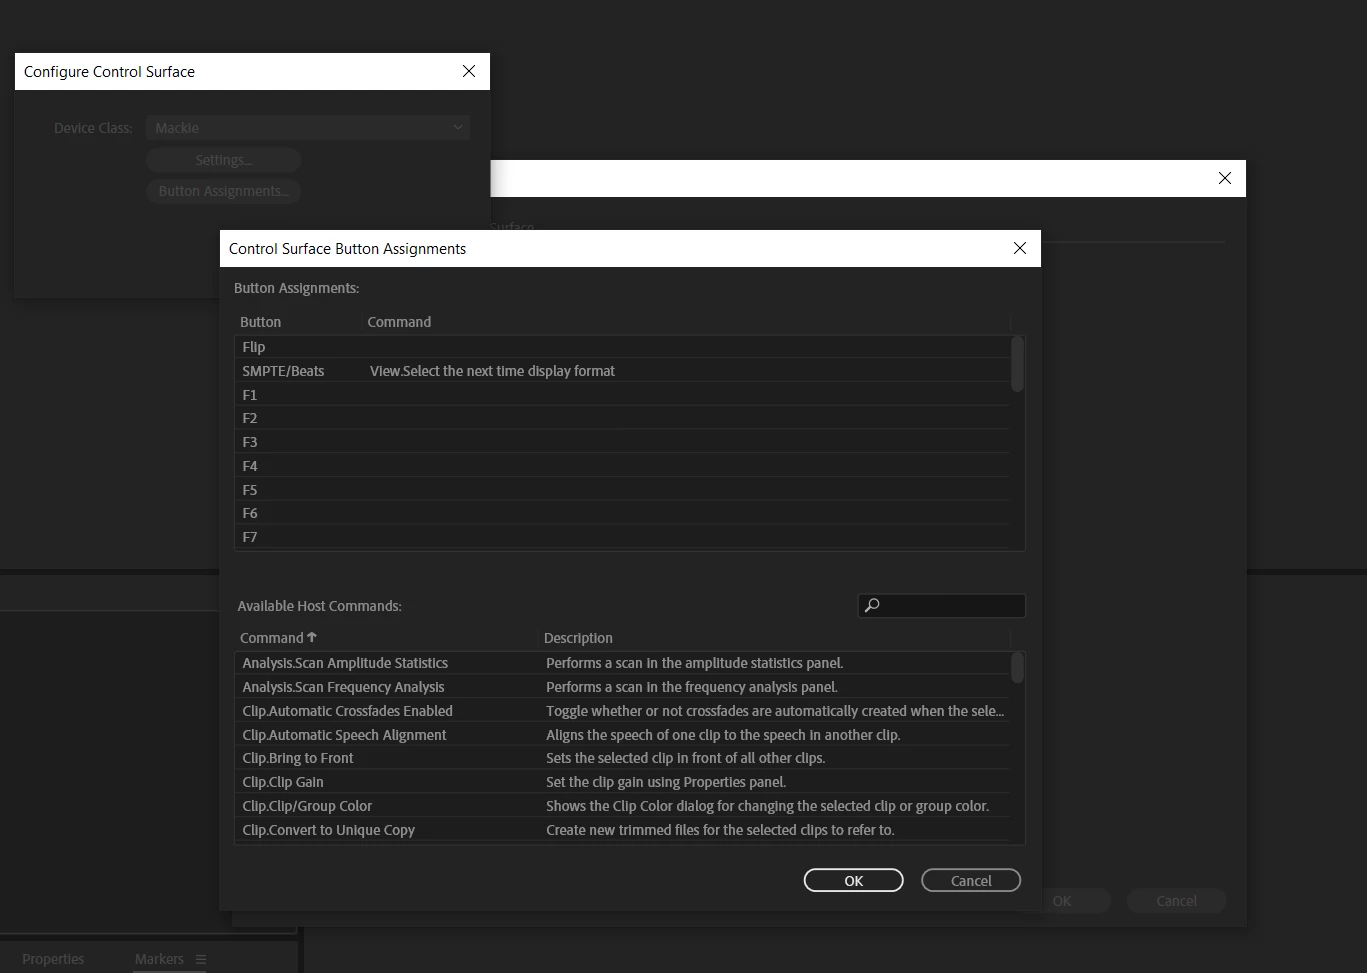Select 'Analysis.Scan Frequency Analysis' command
Viewport: 1367px width, 973px height.
343,687
